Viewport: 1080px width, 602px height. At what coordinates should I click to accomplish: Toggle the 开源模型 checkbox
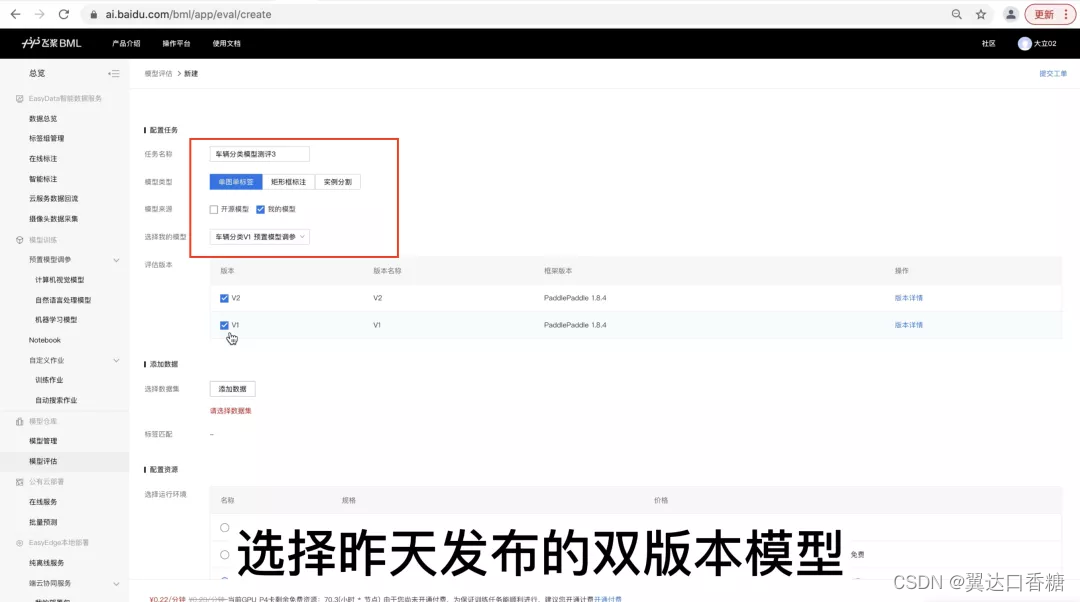tap(214, 209)
